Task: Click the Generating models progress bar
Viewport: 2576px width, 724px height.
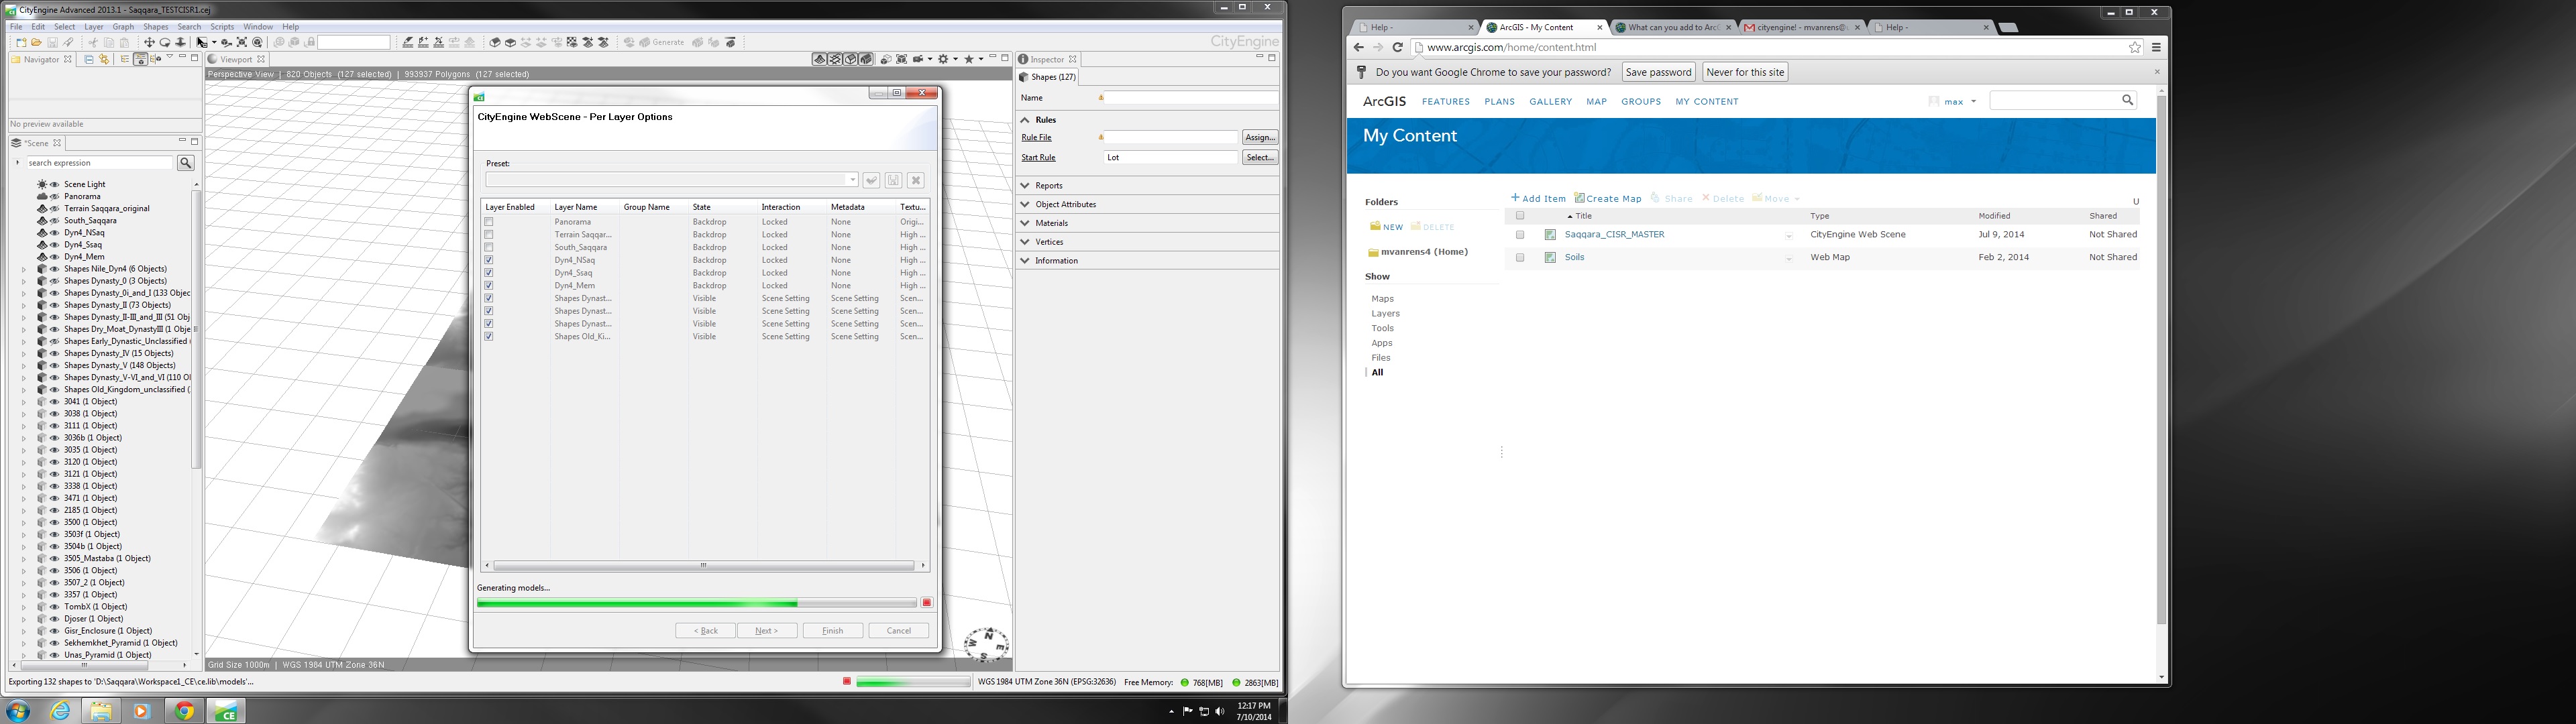Action: [697, 603]
